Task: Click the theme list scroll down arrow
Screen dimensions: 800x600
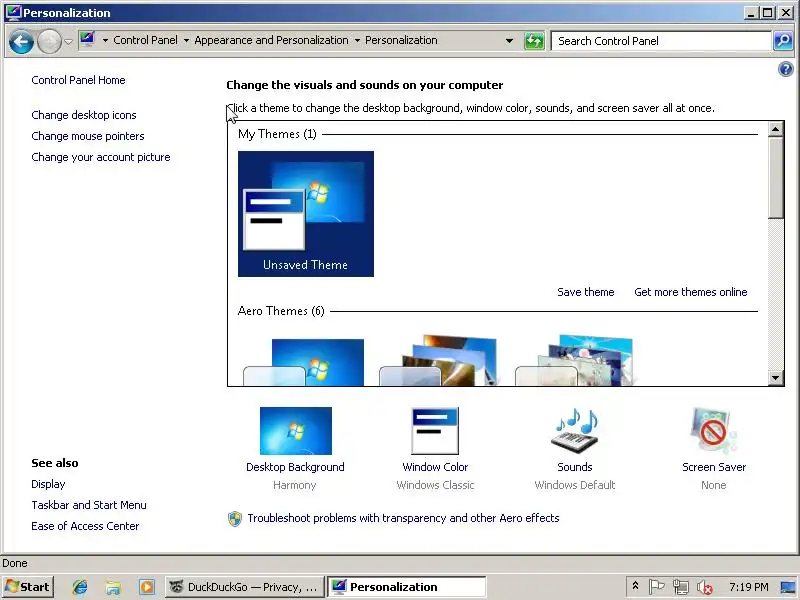Action: (776, 378)
